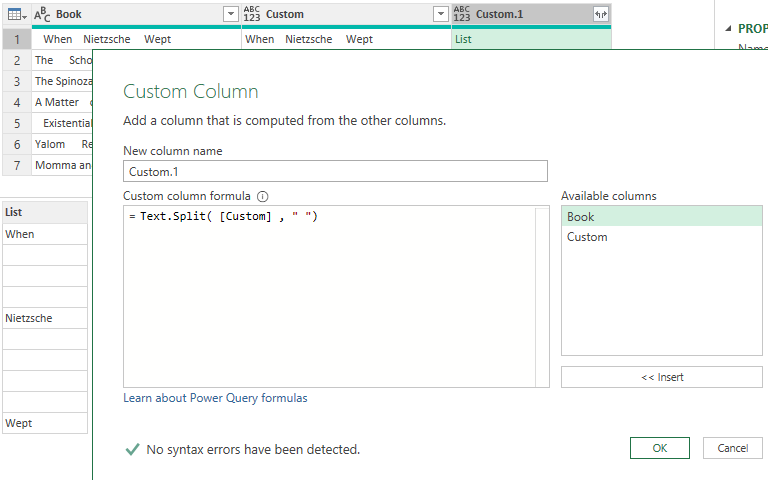Select Book in Available columns
Image resolution: width=768 pixels, height=480 pixels.
[x=662, y=216]
